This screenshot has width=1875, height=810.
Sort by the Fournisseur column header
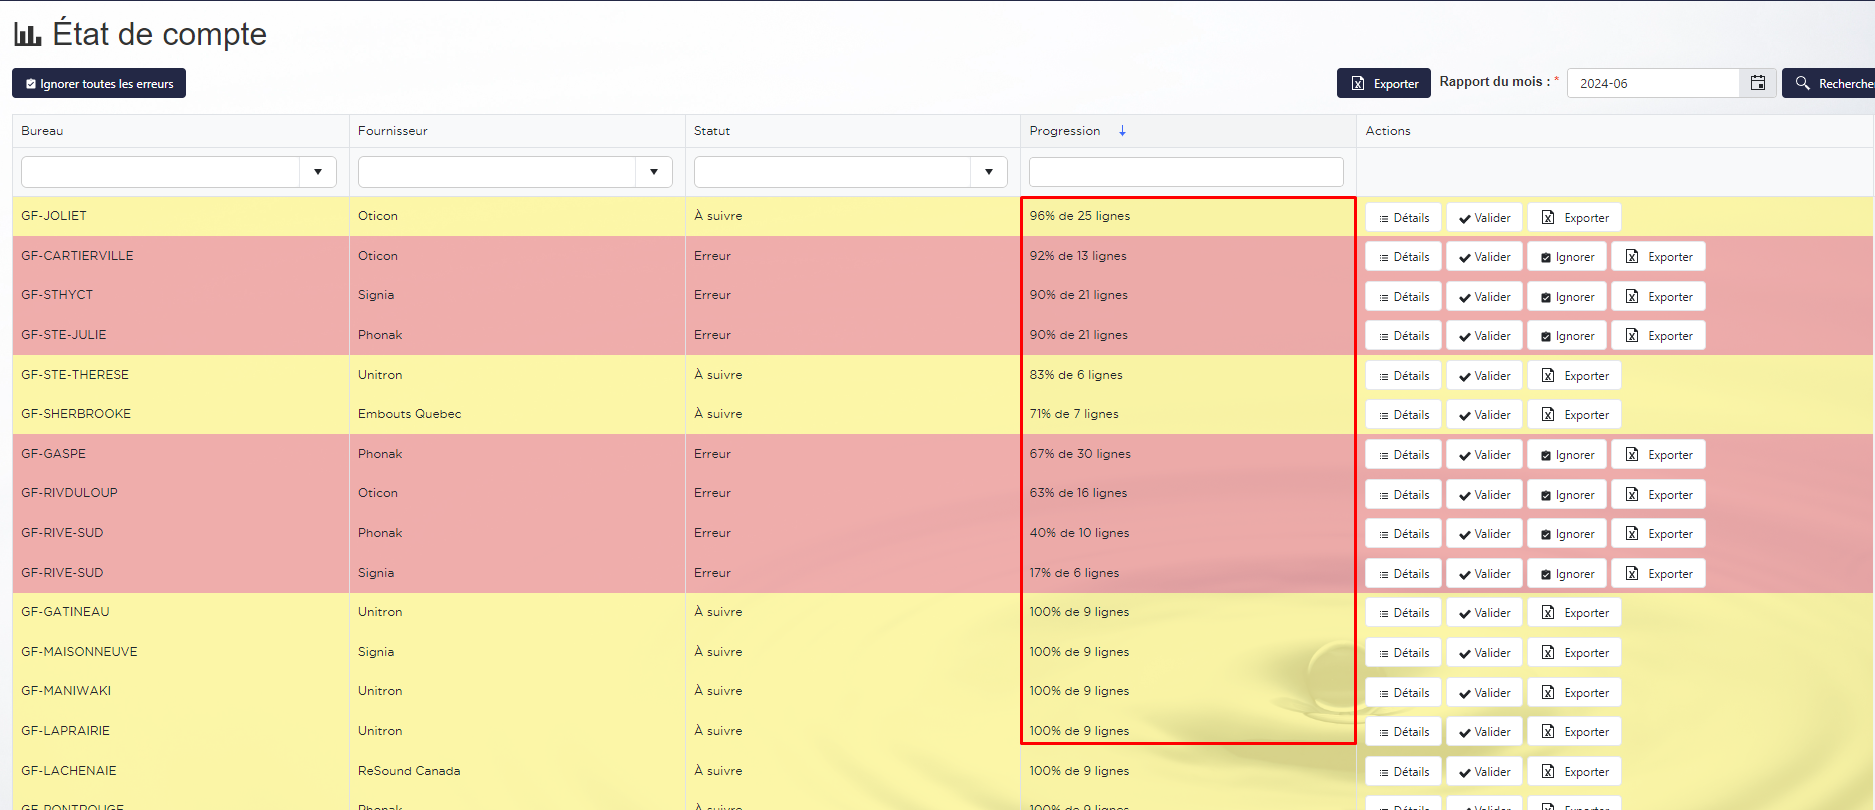pos(392,131)
